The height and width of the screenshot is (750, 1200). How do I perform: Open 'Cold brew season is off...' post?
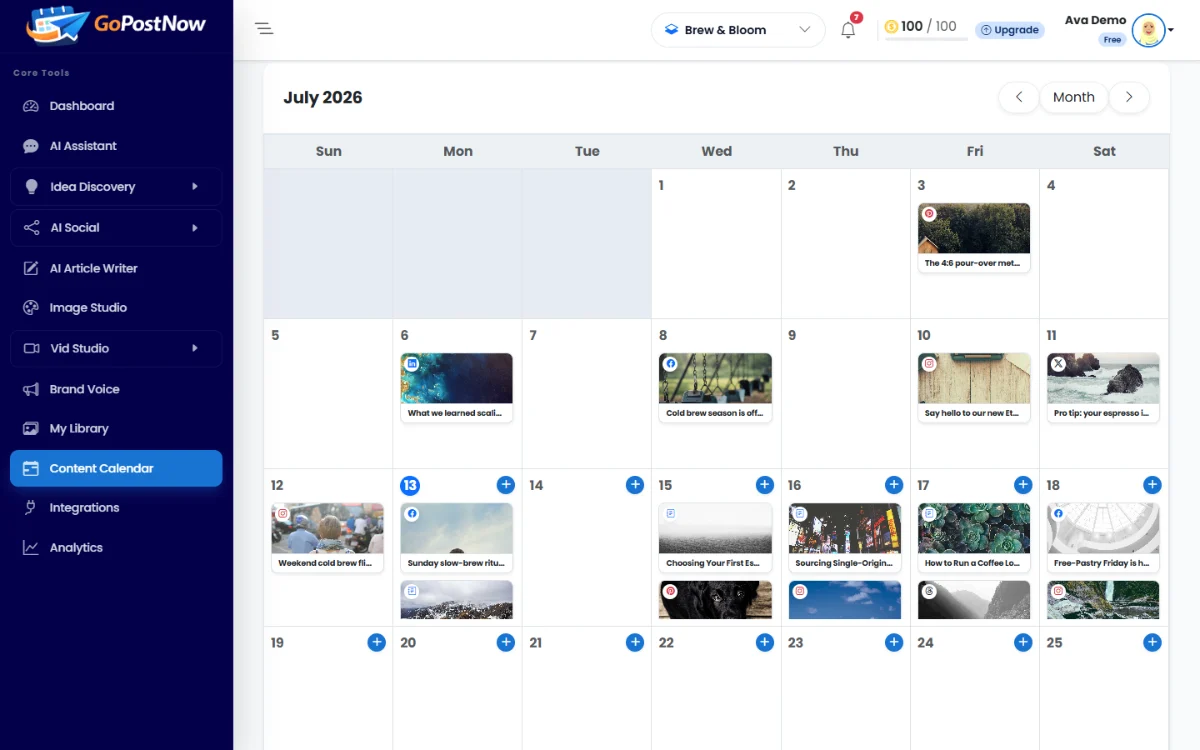[715, 388]
